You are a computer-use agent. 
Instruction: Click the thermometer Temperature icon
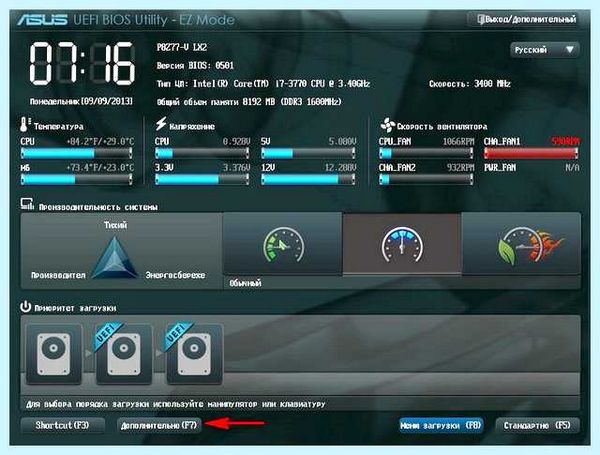pos(24,124)
